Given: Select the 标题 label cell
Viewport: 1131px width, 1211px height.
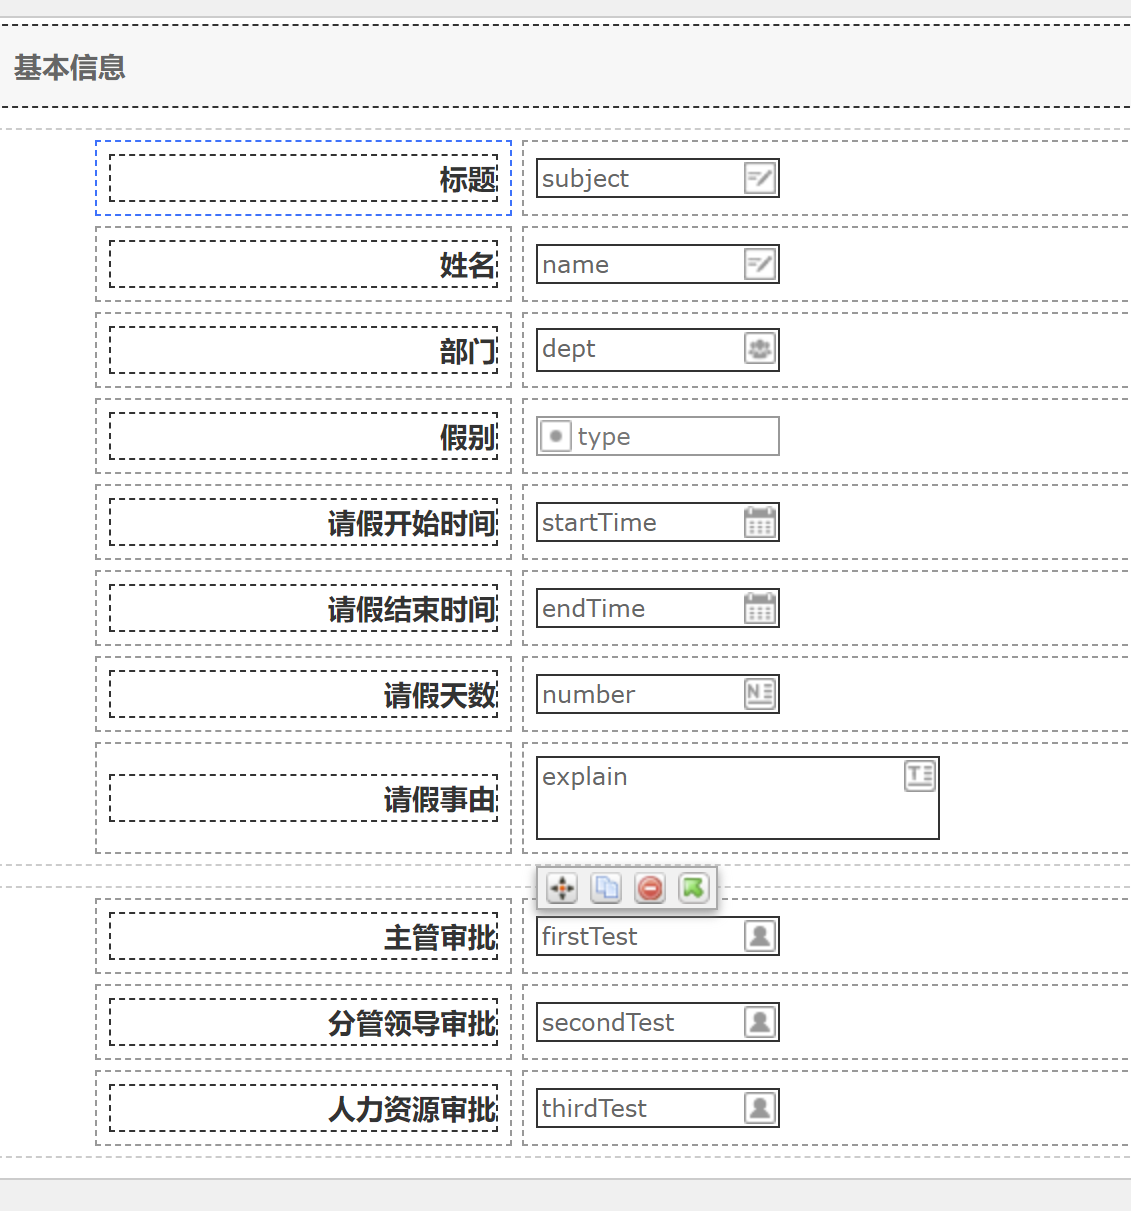Looking at the screenshot, I should [303, 179].
